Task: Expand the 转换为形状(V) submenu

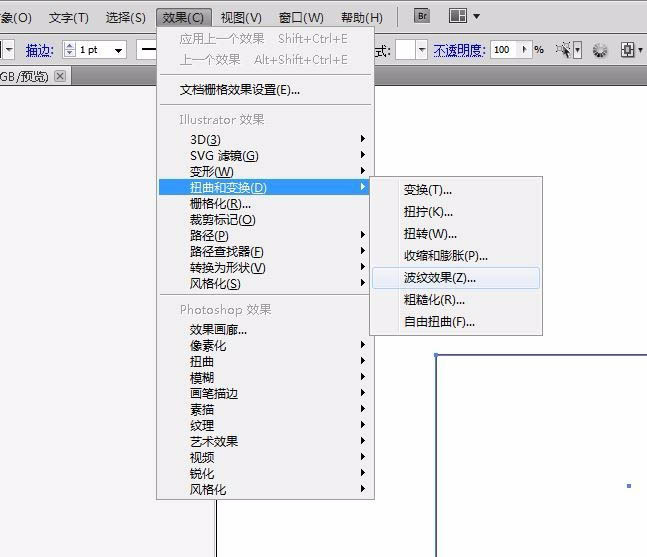Action: click(x=265, y=267)
